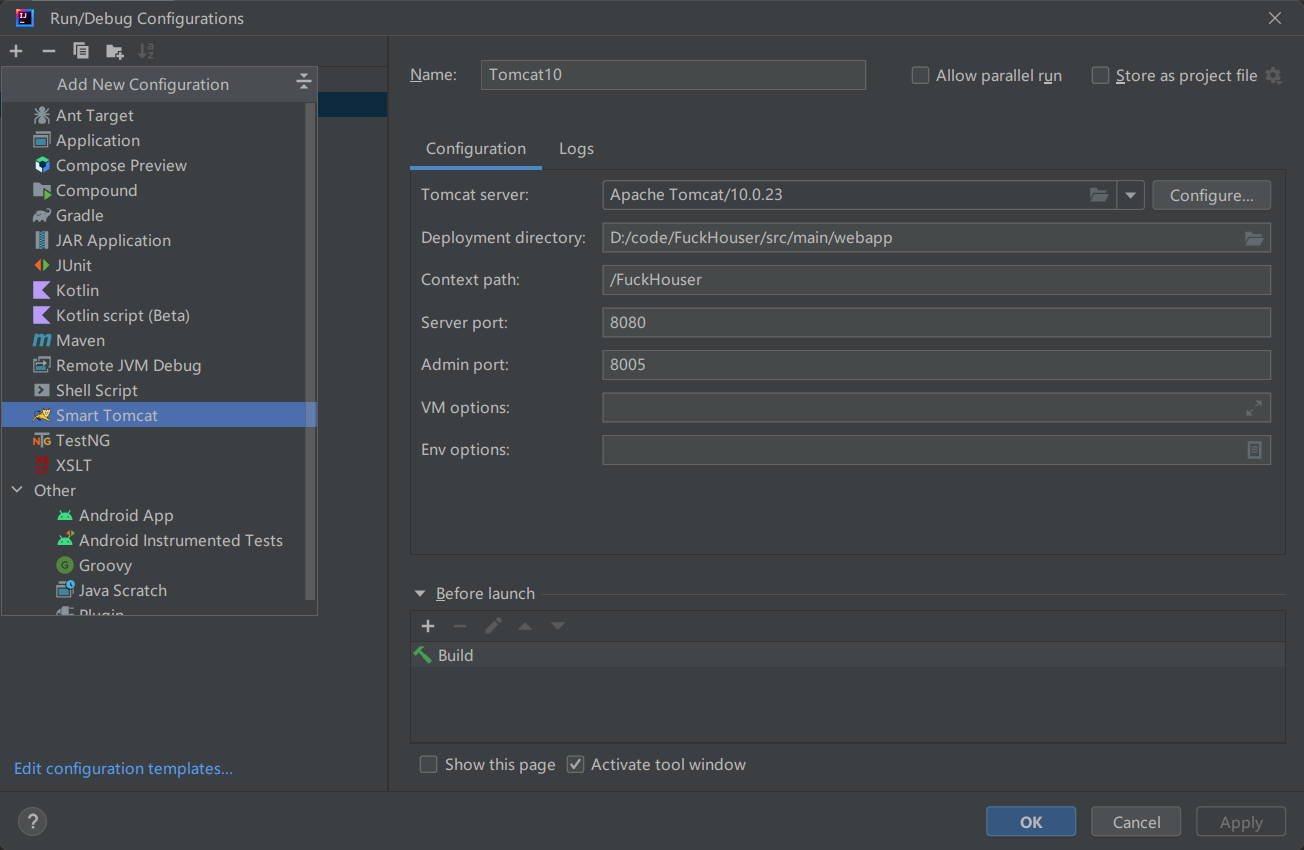Viewport: 1304px width, 850px height.
Task: Check the Show this page option
Action: (428, 764)
